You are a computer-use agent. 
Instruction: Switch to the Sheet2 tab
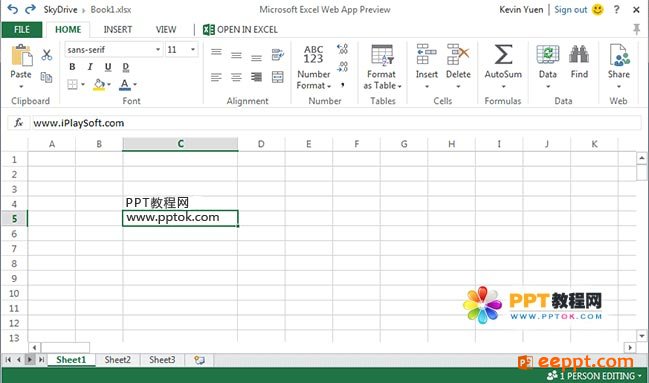[x=118, y=360]
